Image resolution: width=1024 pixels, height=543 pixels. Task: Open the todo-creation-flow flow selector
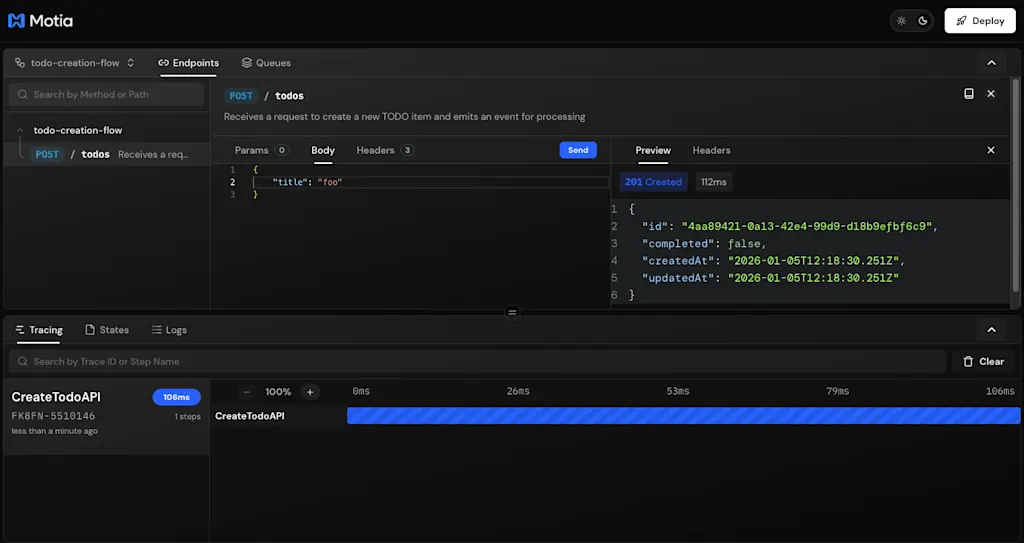pos(74,63)
